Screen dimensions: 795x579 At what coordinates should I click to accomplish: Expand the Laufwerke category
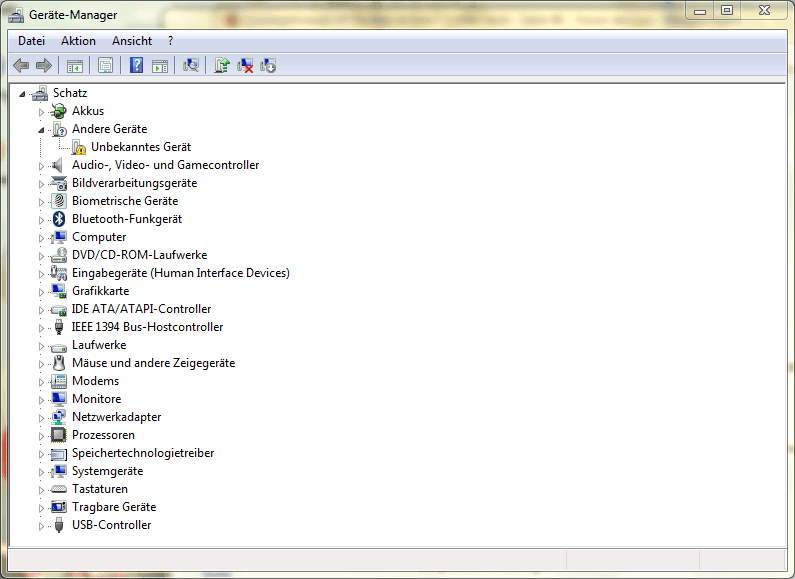(42, 346)
